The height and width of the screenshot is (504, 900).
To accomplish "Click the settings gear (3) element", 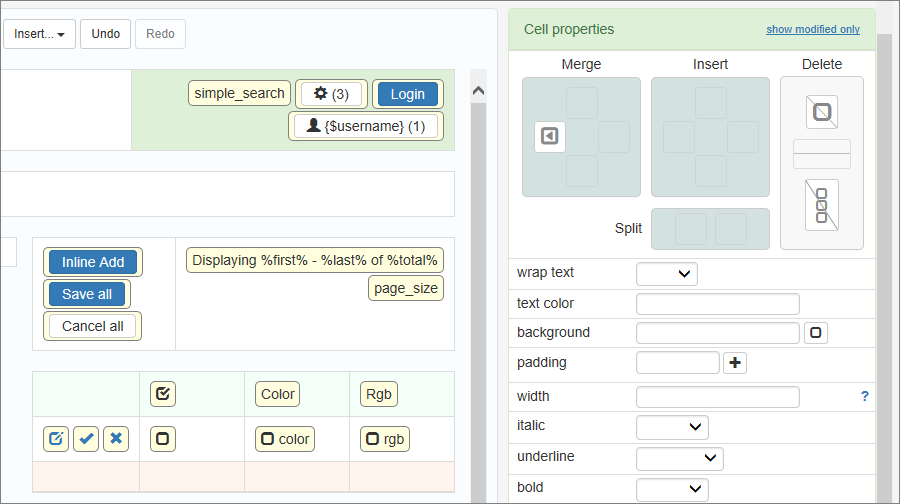I will point(333,94).
